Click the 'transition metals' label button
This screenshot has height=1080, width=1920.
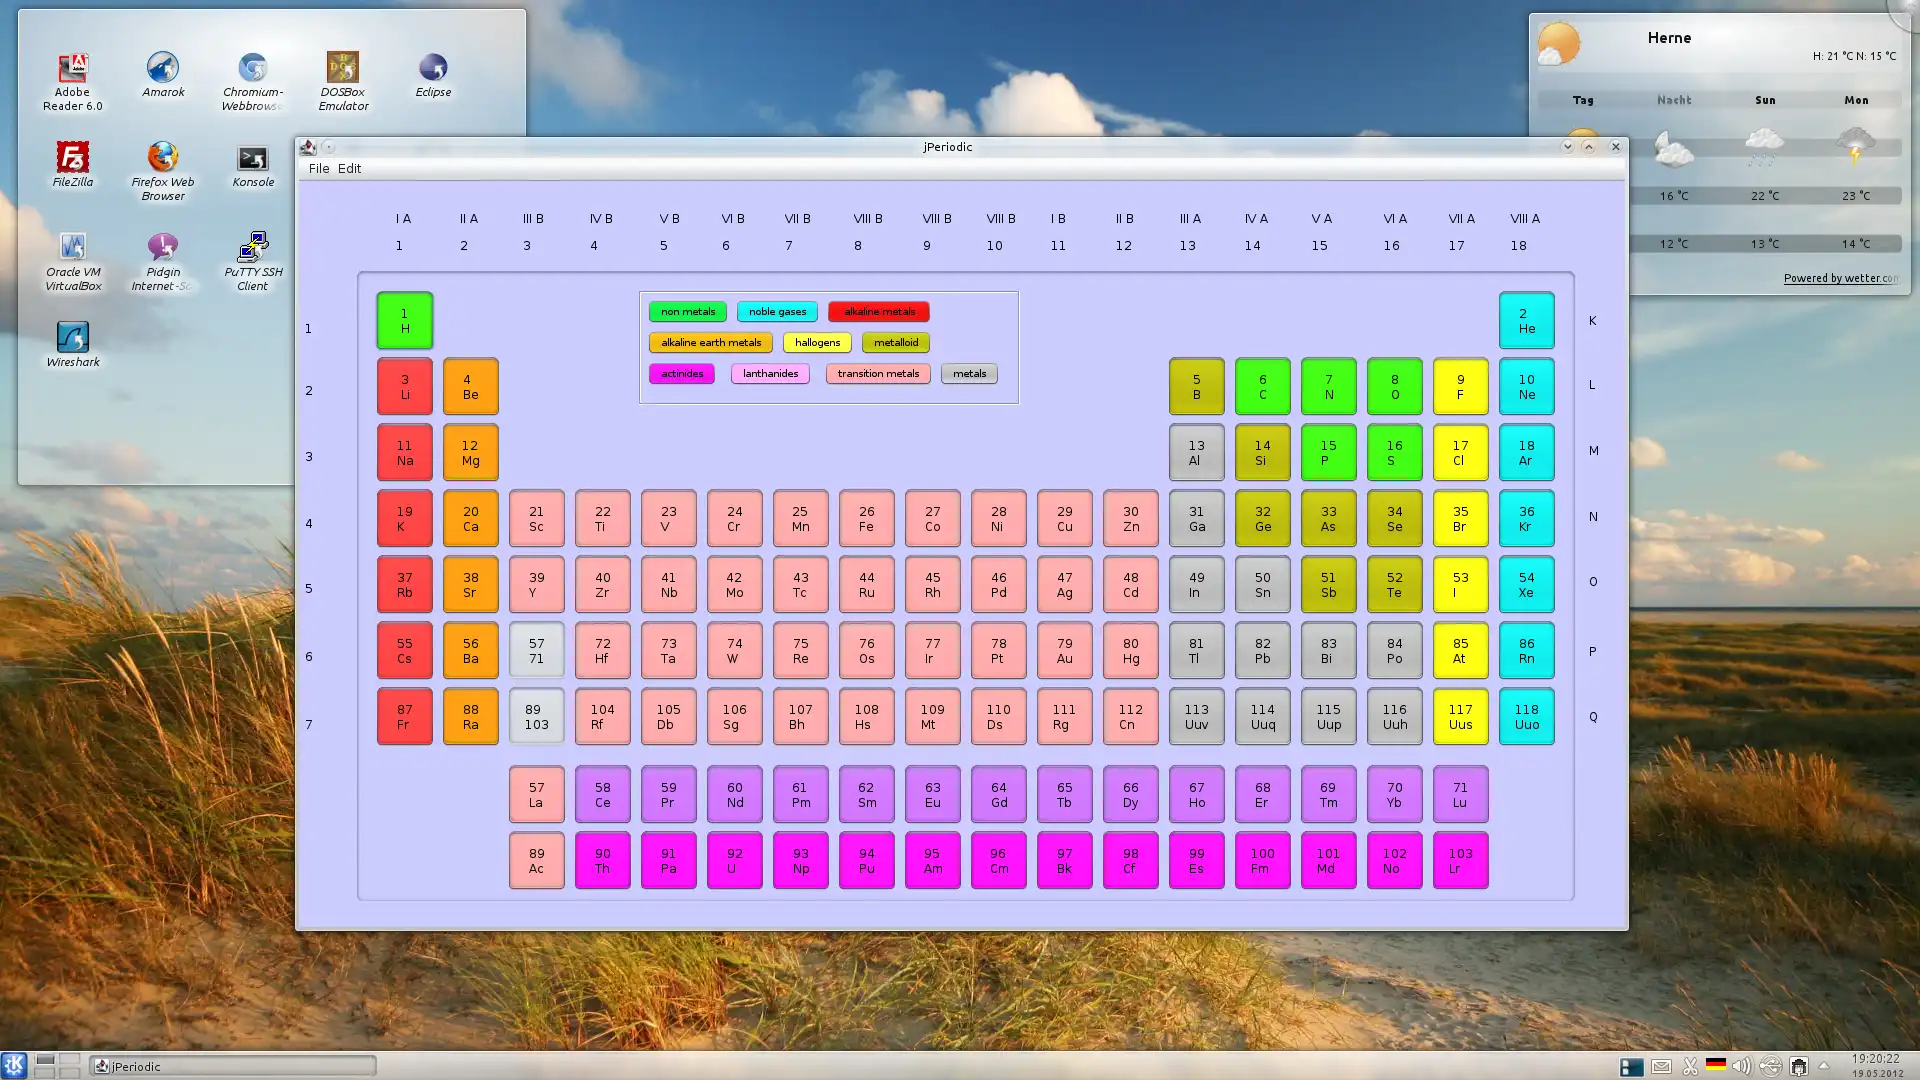878,373
